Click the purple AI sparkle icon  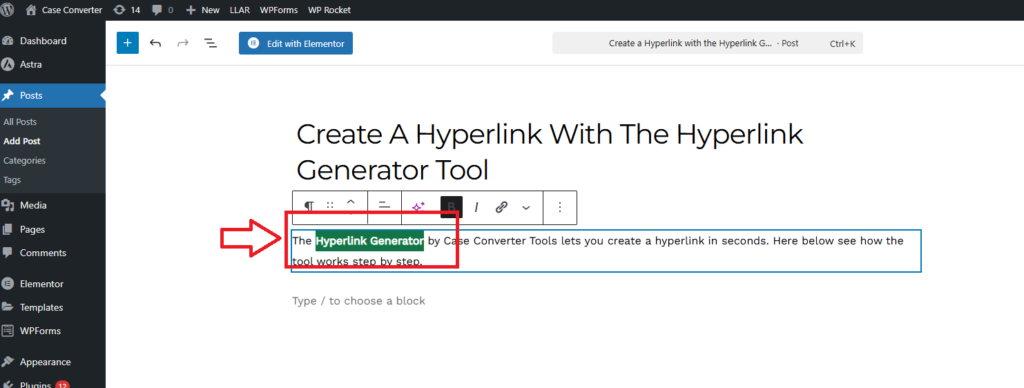418,207
